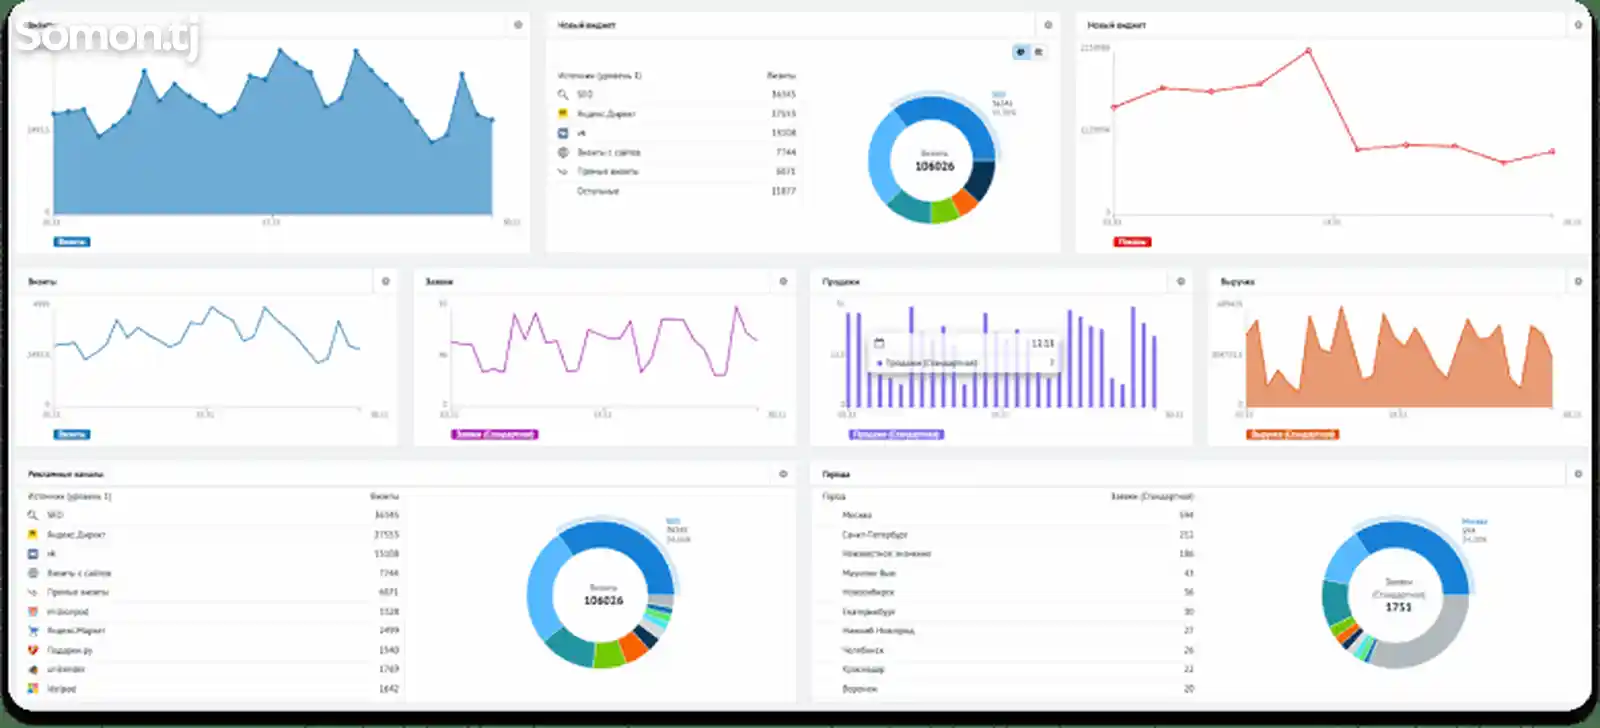The image size is (1600, 728).
Task: Select Нижний Новгород row in Города table
Action: [x=1008, y=631]
